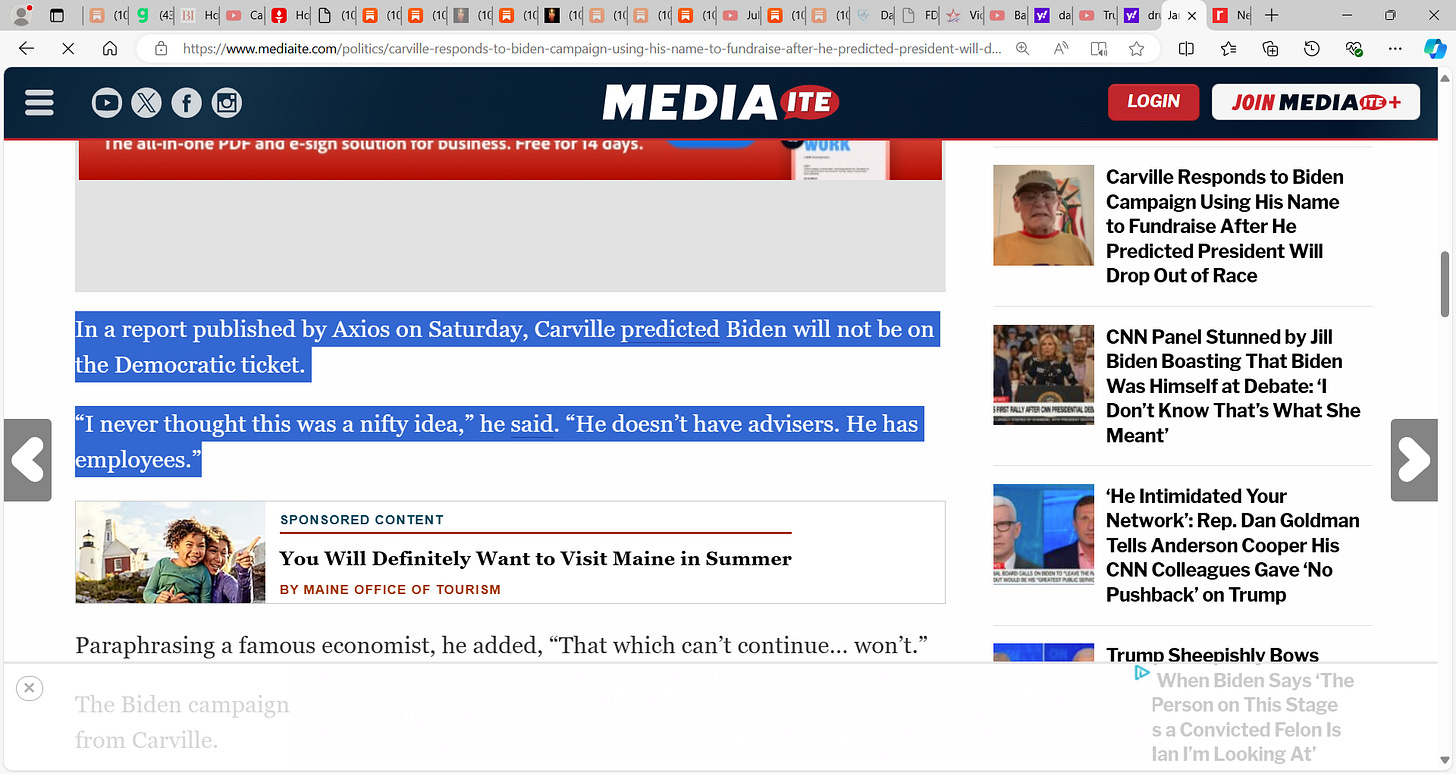Click the LOGIN button
Screen dimensions: 1456x774
pyautogui.click(x=1153, y=102)
